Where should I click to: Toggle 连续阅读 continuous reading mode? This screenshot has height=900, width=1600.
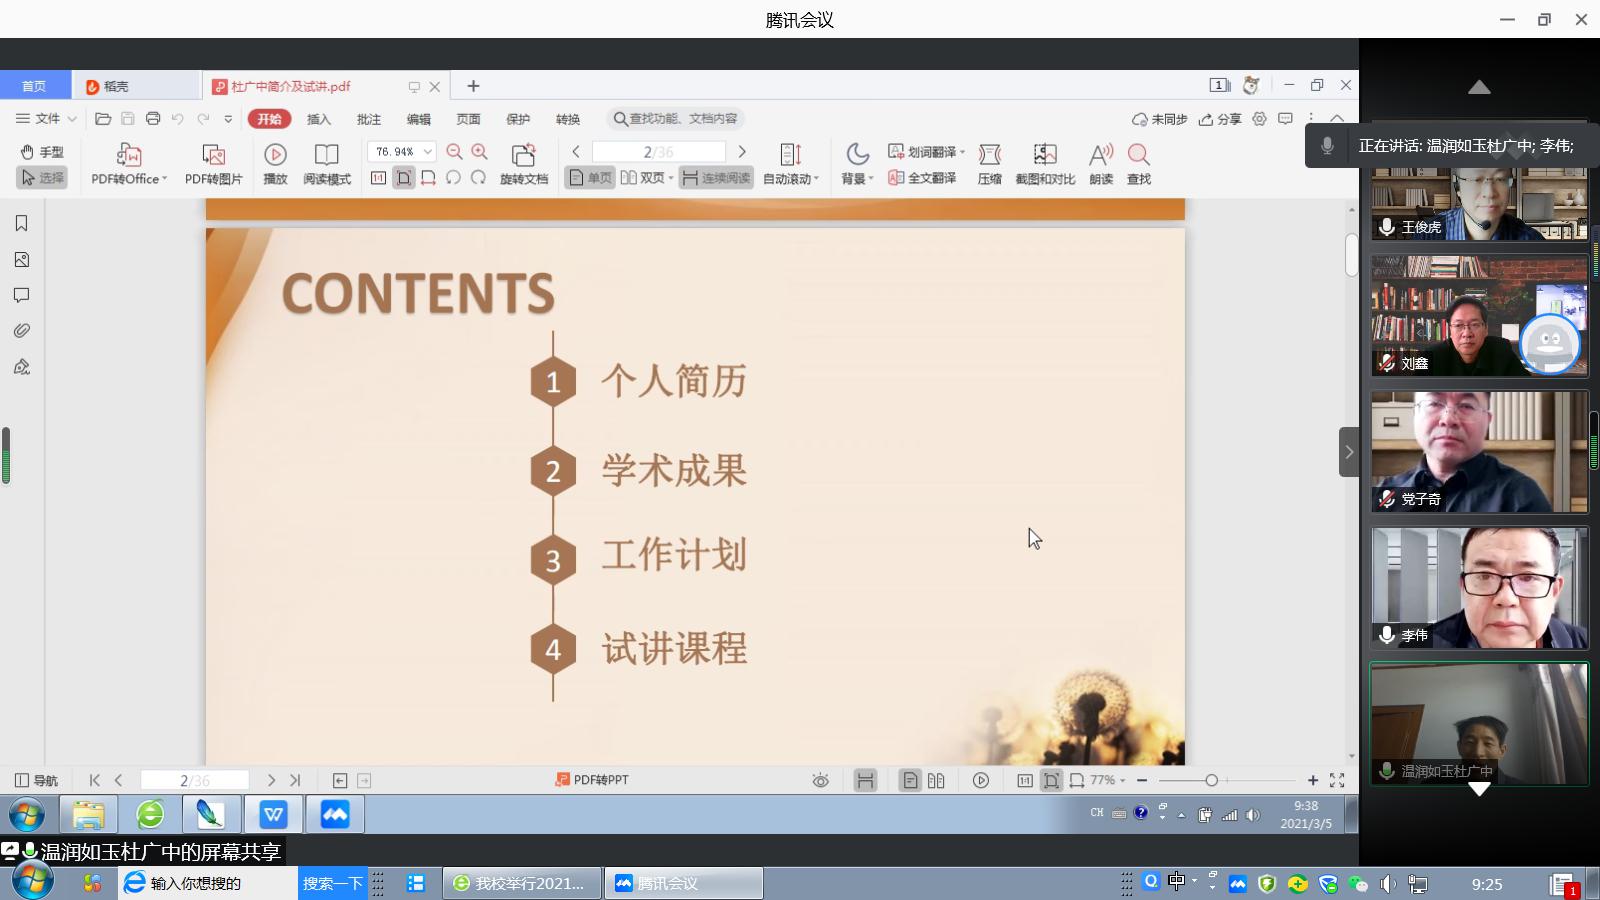point(716,178)
